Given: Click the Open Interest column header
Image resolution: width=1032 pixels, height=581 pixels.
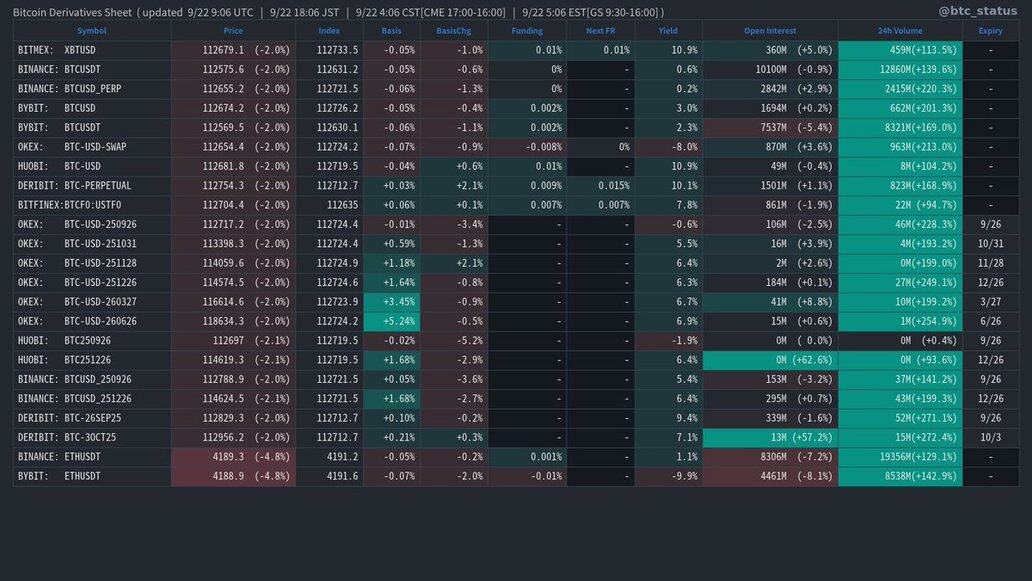Looking at the screenshot, I should coord(770,31).
